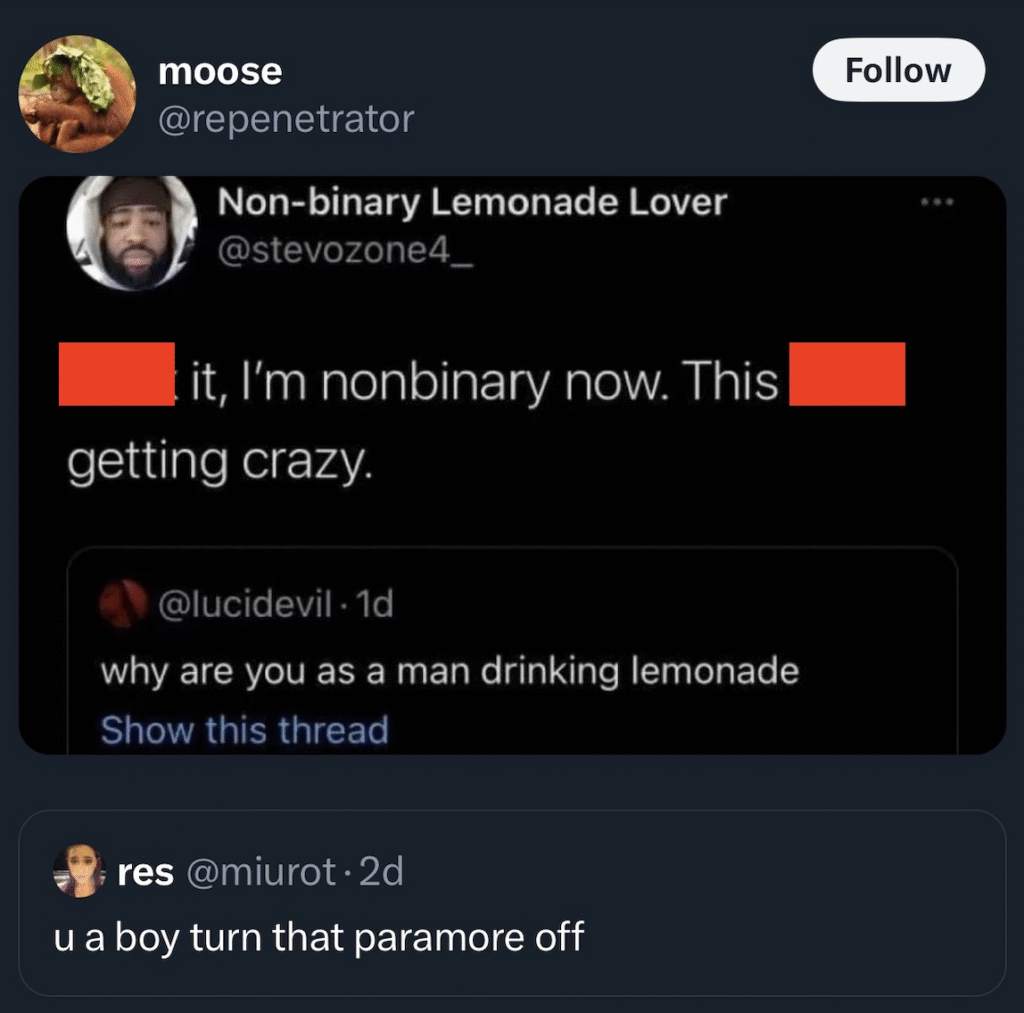Select the @repenetrator handle

[285, 118]
